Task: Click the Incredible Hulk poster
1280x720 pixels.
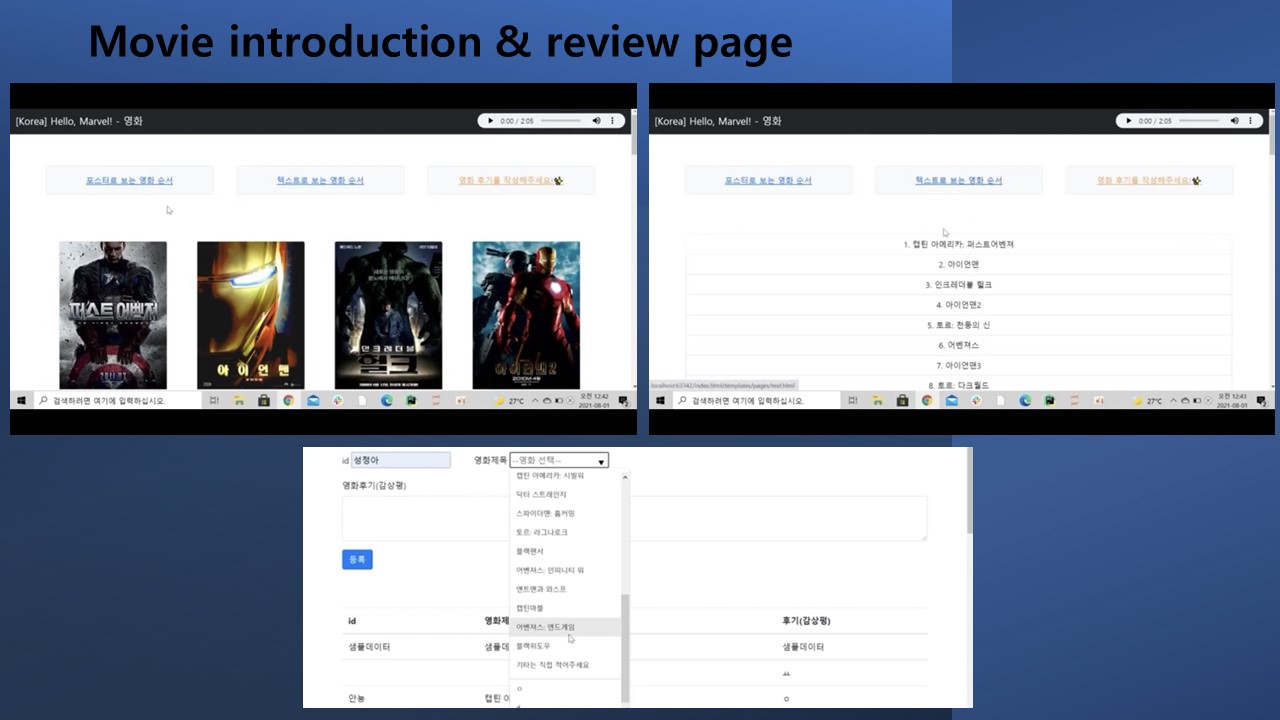Action: point(388,315)
